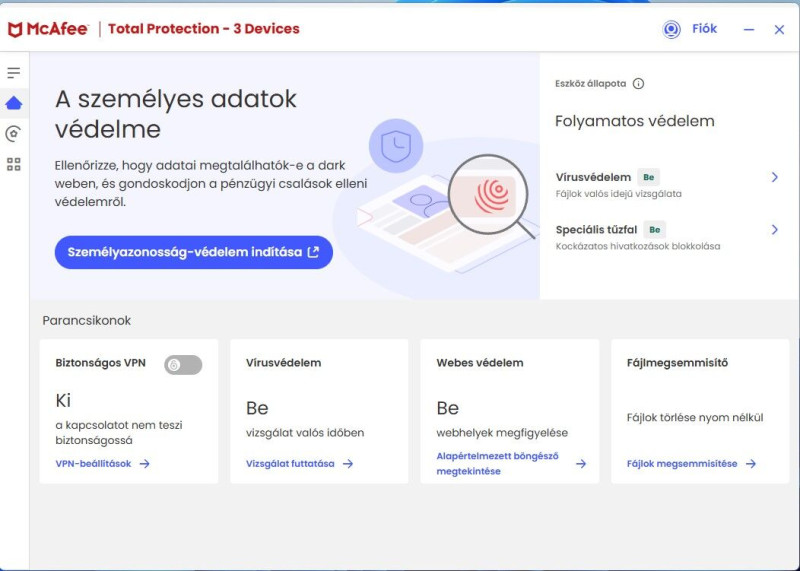Select the Vírusvédelem row in device status
The height and width of the screenshot is (571, 800).
(x=667, y=185)
